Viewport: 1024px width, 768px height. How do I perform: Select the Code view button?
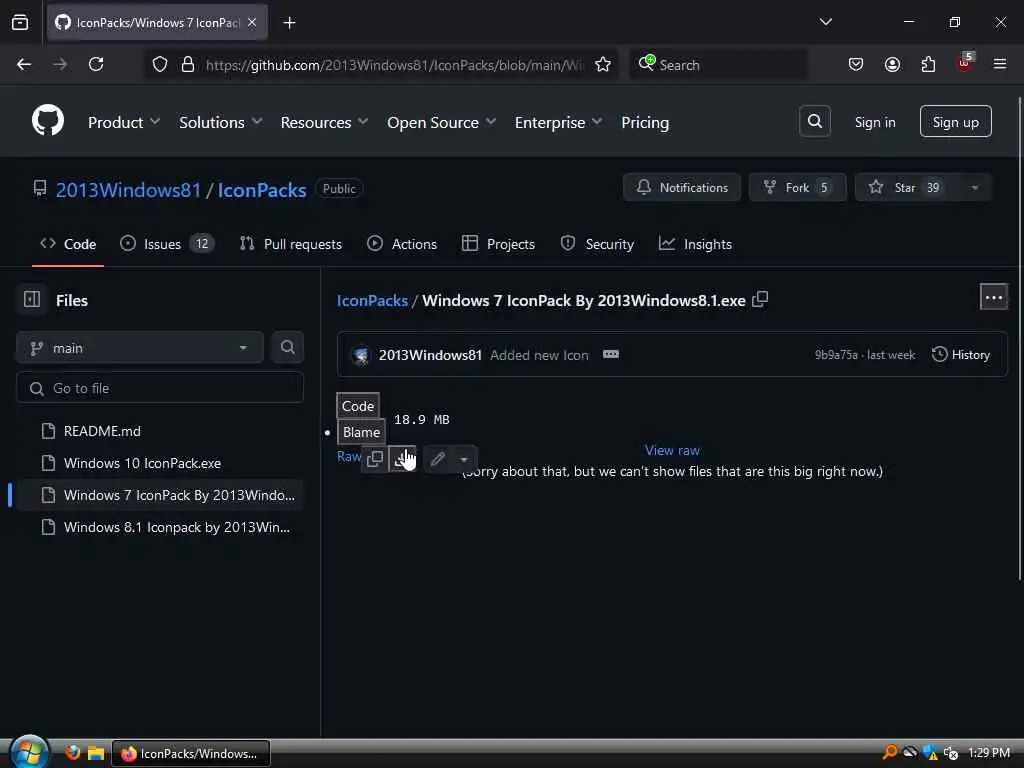[358, 406]
